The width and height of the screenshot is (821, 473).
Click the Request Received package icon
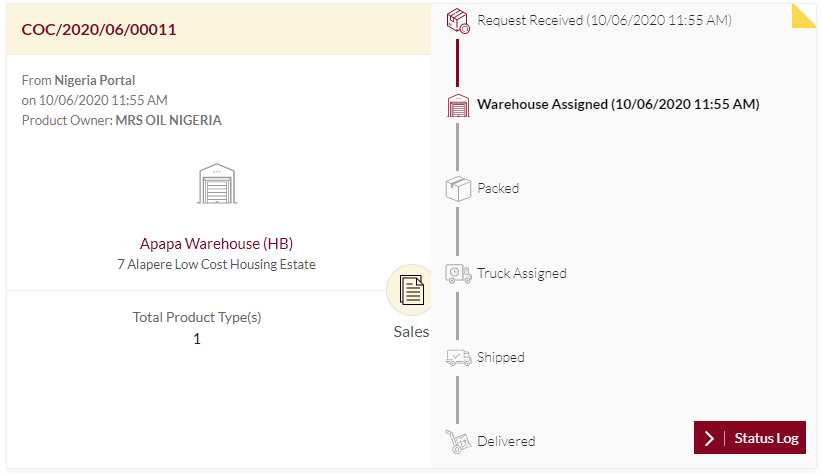pyautogui.click(x=458, y=21)
